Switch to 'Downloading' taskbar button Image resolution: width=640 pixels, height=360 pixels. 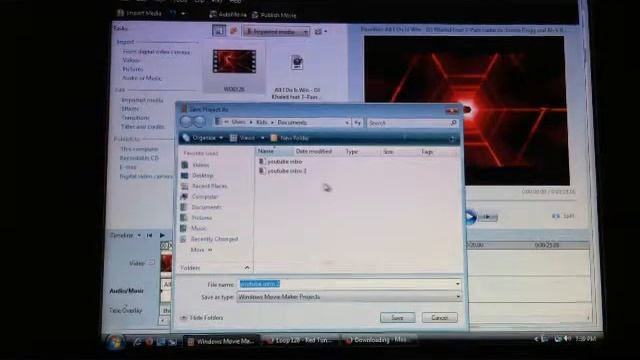coord(379,340)
